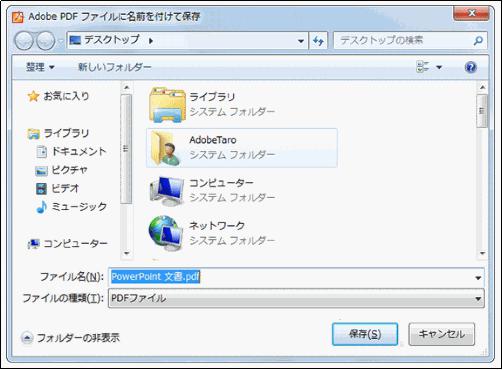Click the file list scrollbar thumb
Image resolution: width=503 pixels, height=370 pixels.
[482, 111]
